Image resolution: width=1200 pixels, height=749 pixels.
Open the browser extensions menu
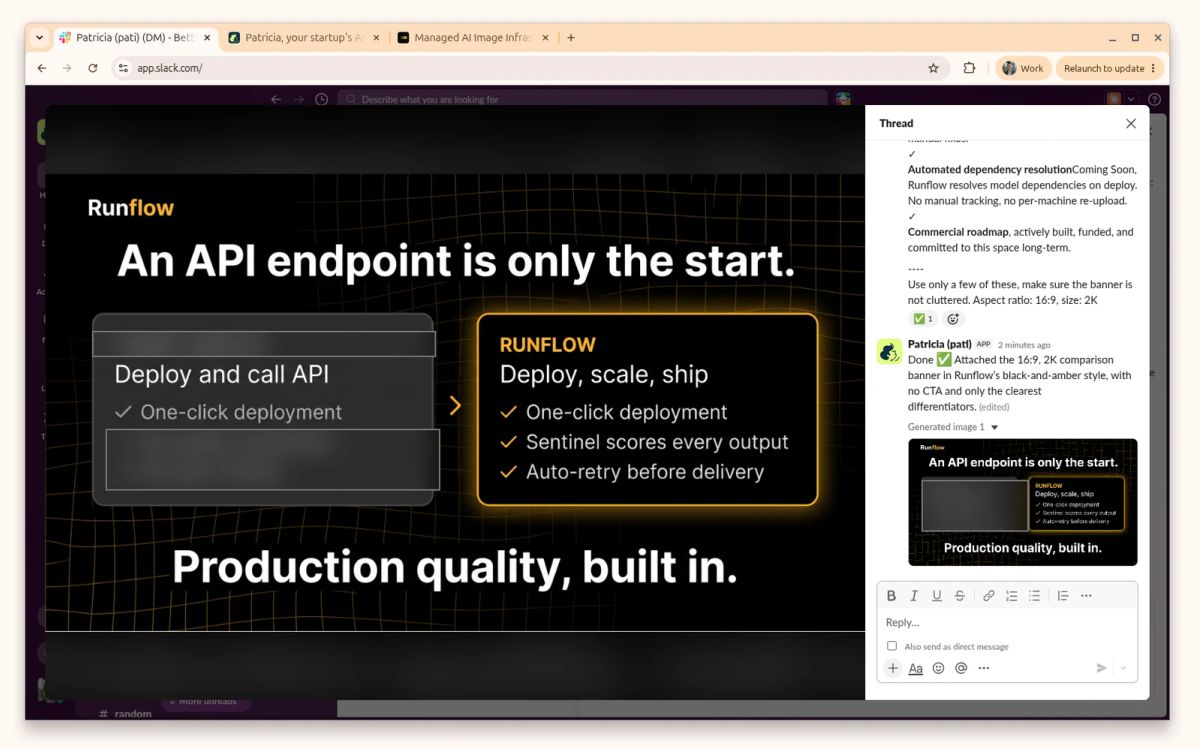pyautogui.click(x=969, y=68)
